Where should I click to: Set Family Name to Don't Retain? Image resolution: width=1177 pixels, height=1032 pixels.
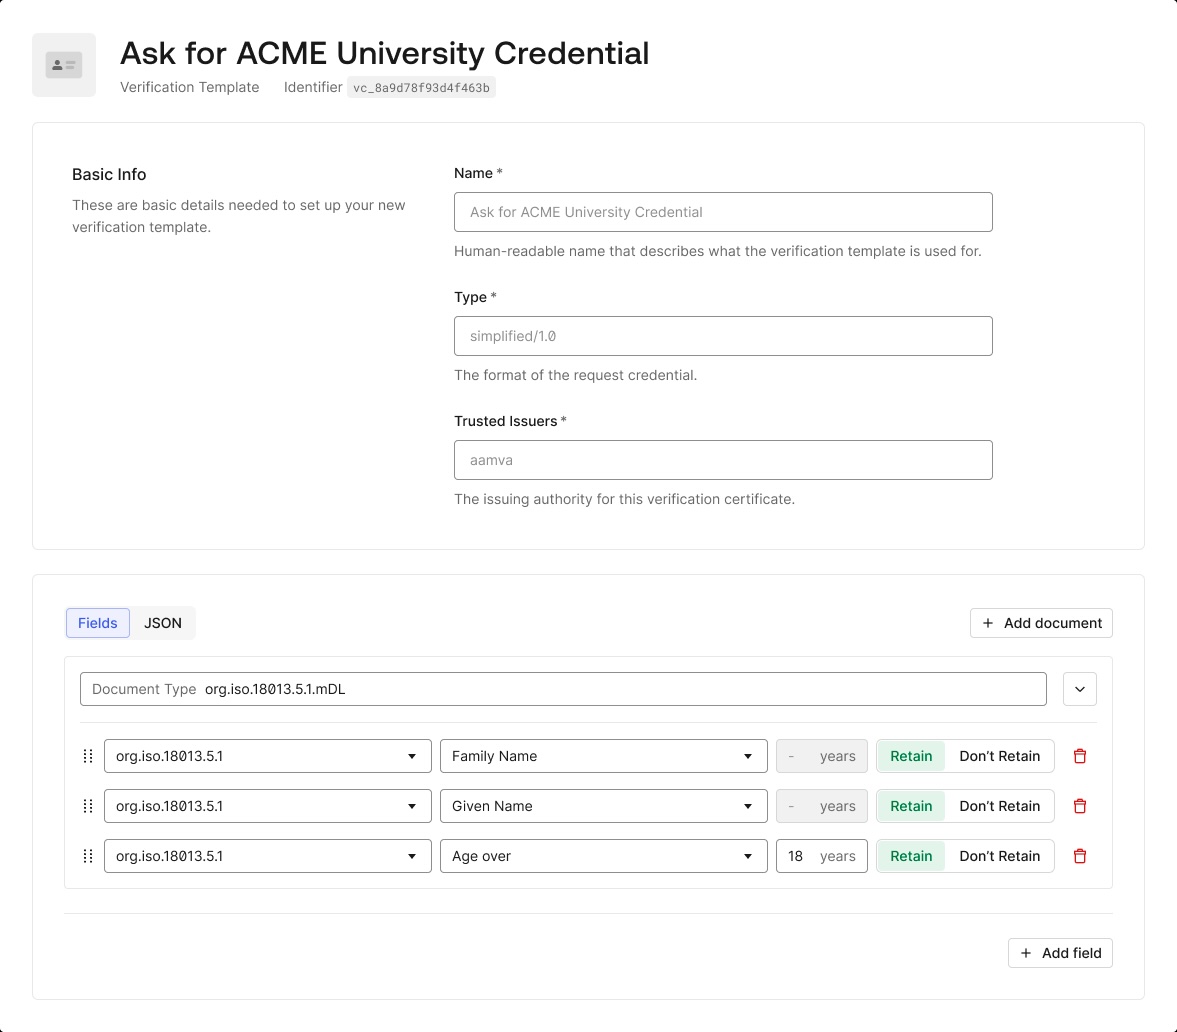tap(999, 756)
